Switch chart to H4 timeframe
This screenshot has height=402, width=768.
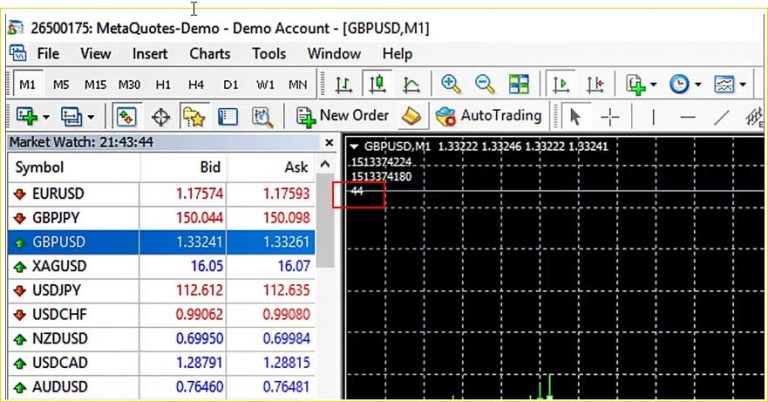point(196,85)
